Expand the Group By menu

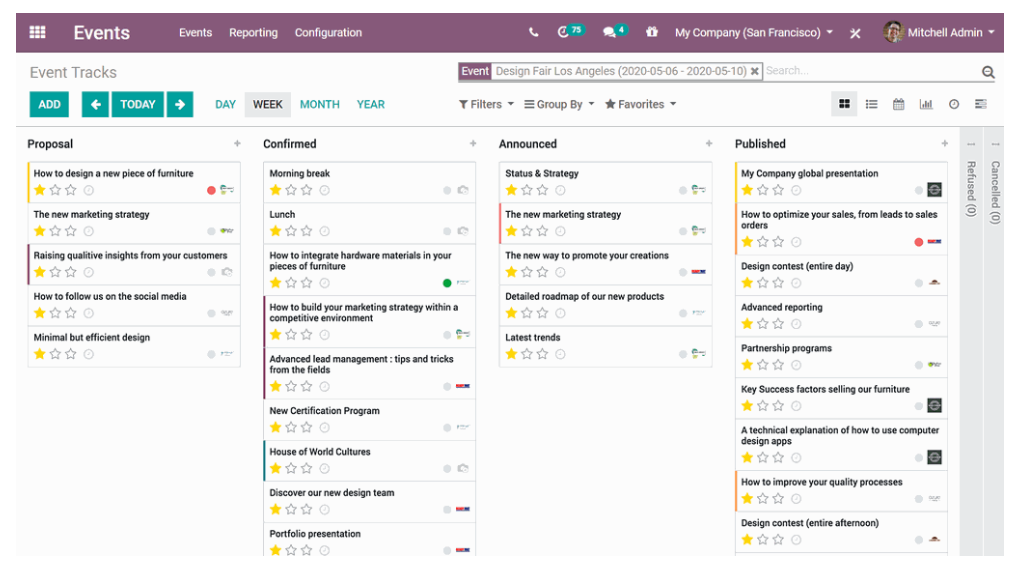coord(558,103)
